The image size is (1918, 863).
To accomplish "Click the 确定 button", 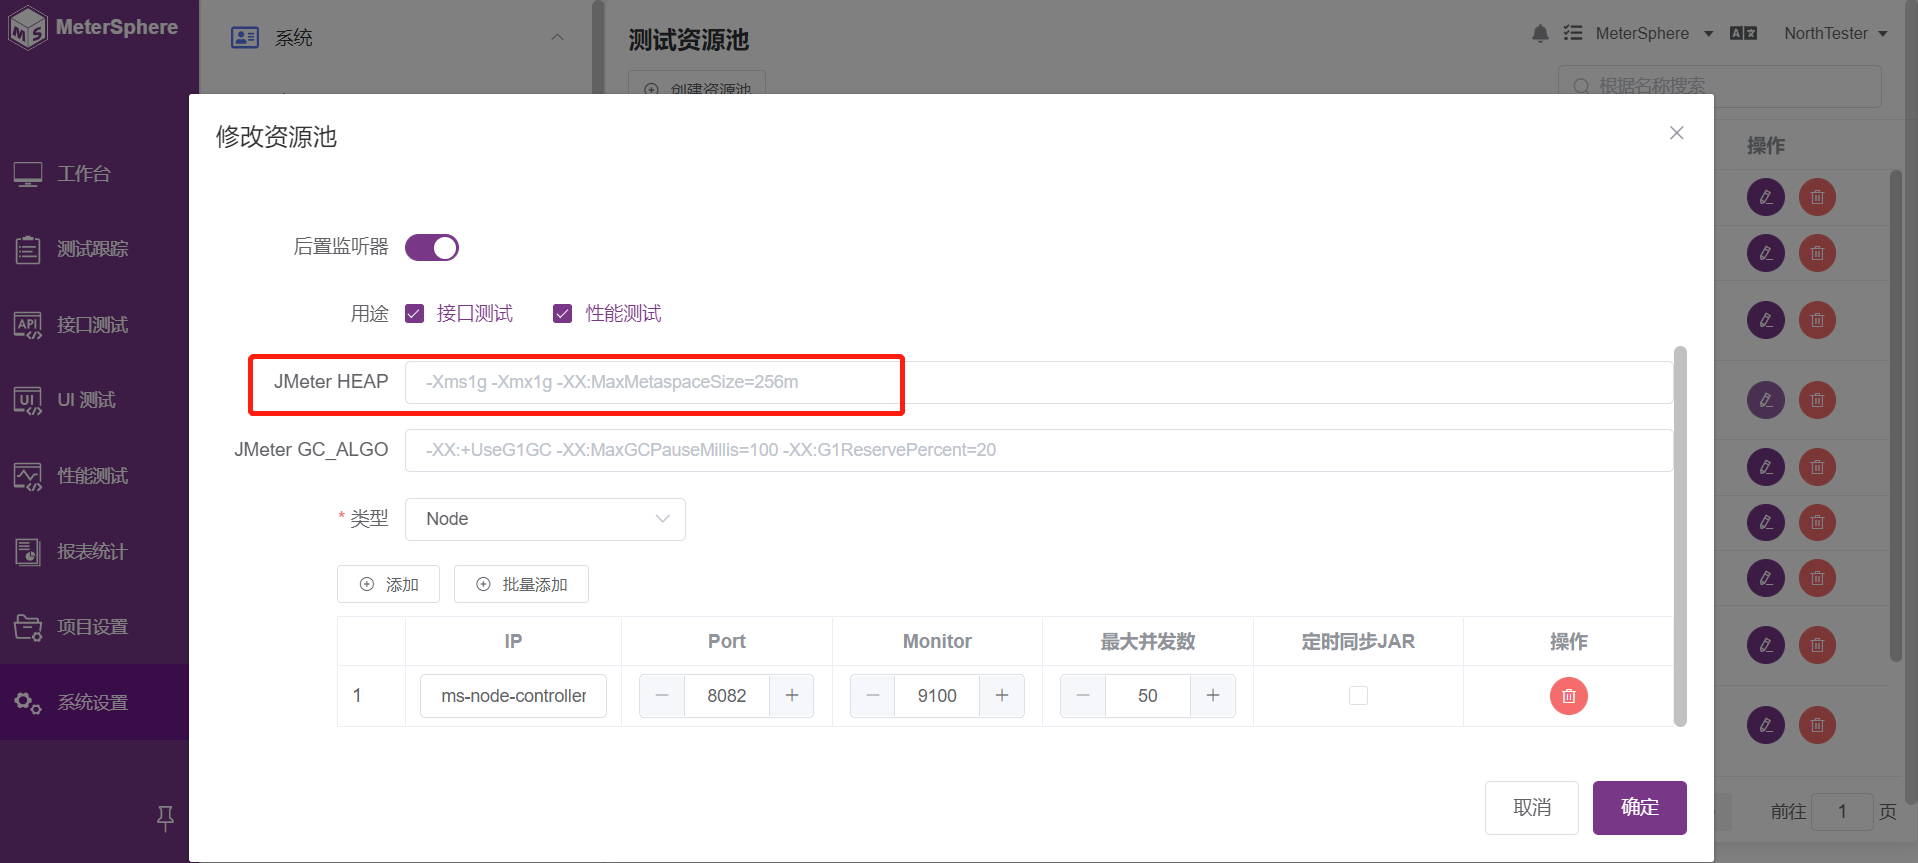I will tap(1640, 807).
